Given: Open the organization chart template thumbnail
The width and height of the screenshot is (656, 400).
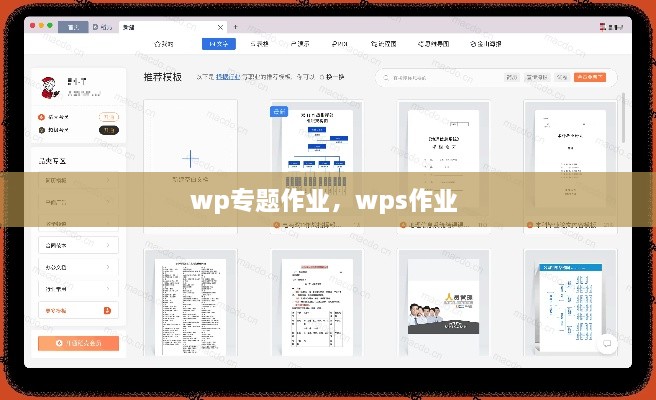Looking at the screenshot, I should 317,159.
